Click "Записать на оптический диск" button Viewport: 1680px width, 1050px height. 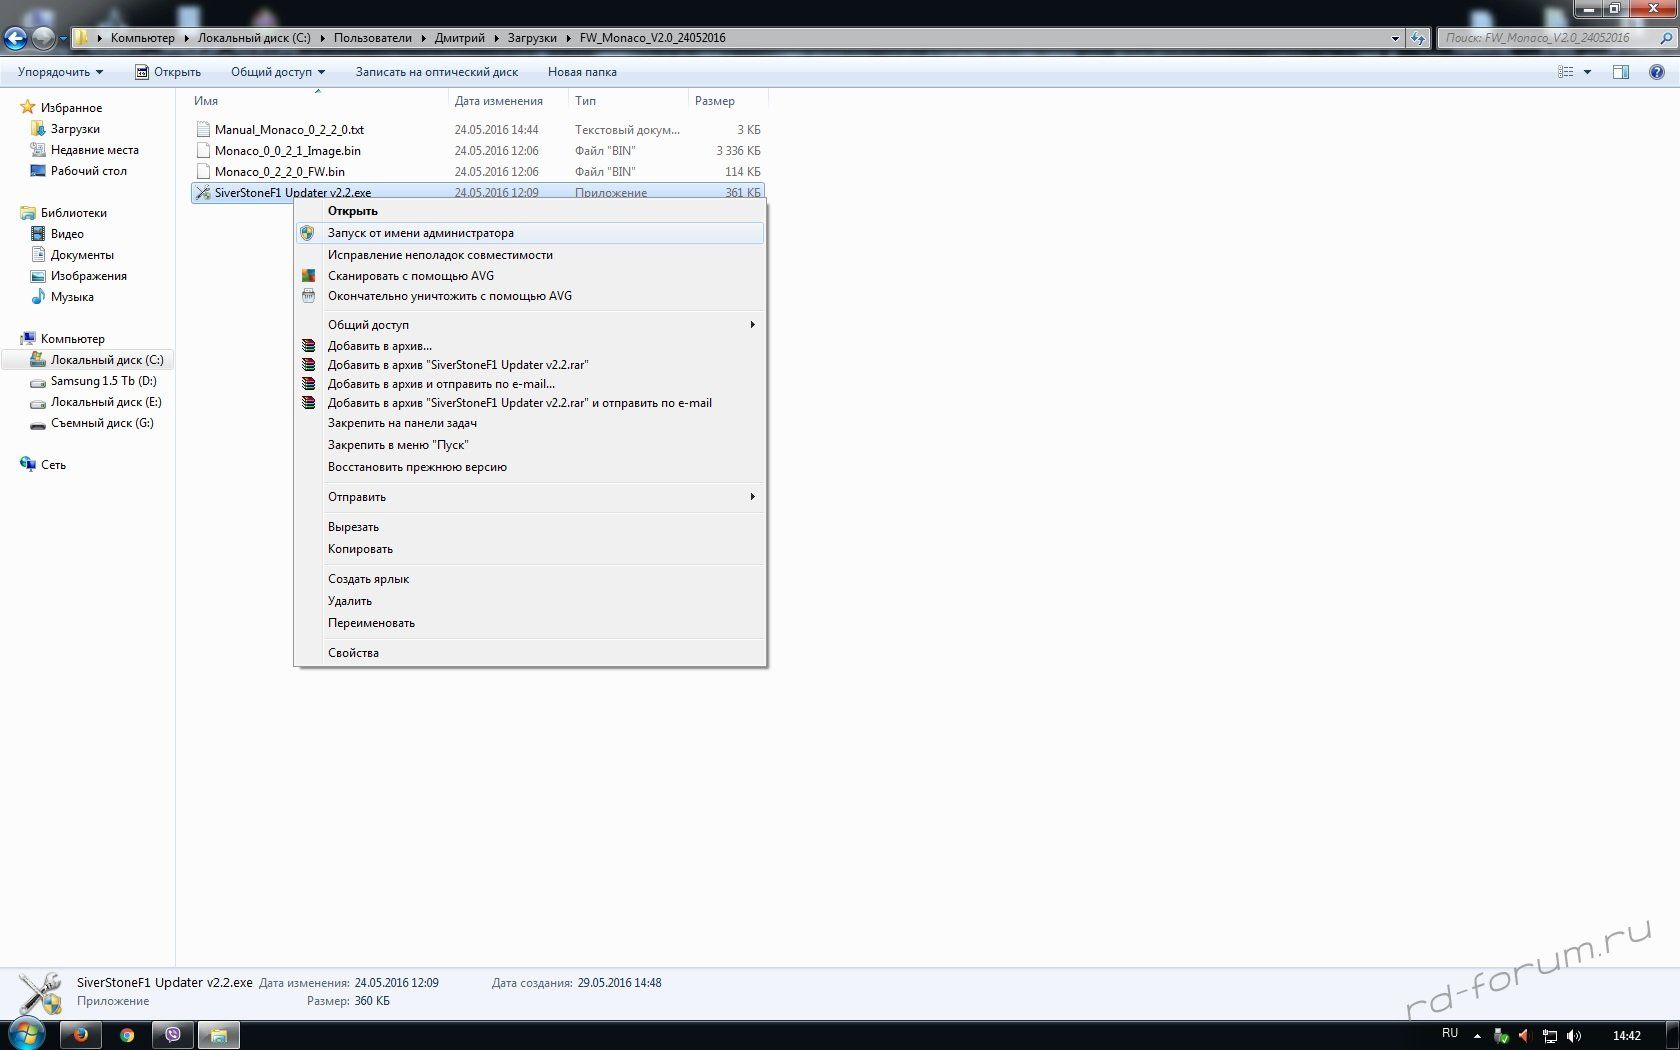coord(436,72)
